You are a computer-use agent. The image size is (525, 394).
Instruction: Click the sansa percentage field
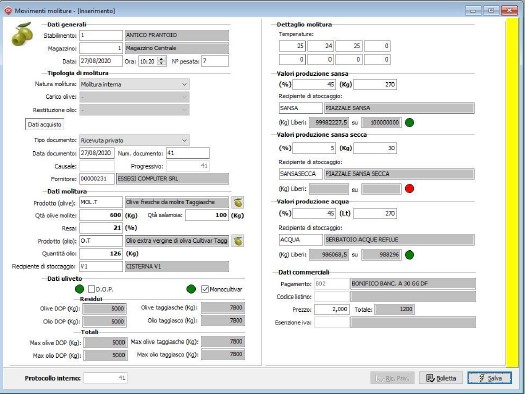coord(314,84)
